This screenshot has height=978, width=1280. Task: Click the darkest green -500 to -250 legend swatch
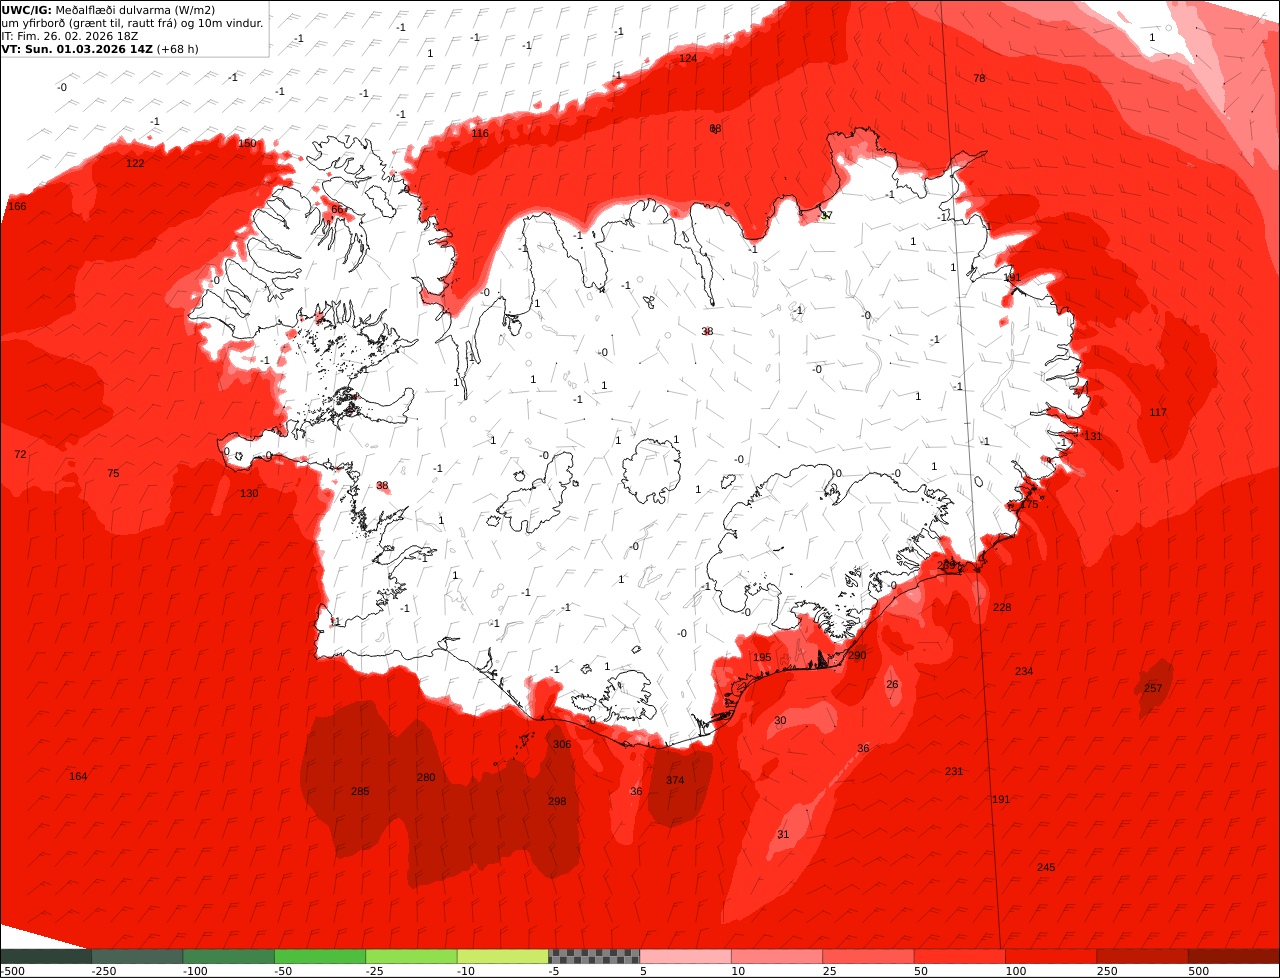point(46,956)
